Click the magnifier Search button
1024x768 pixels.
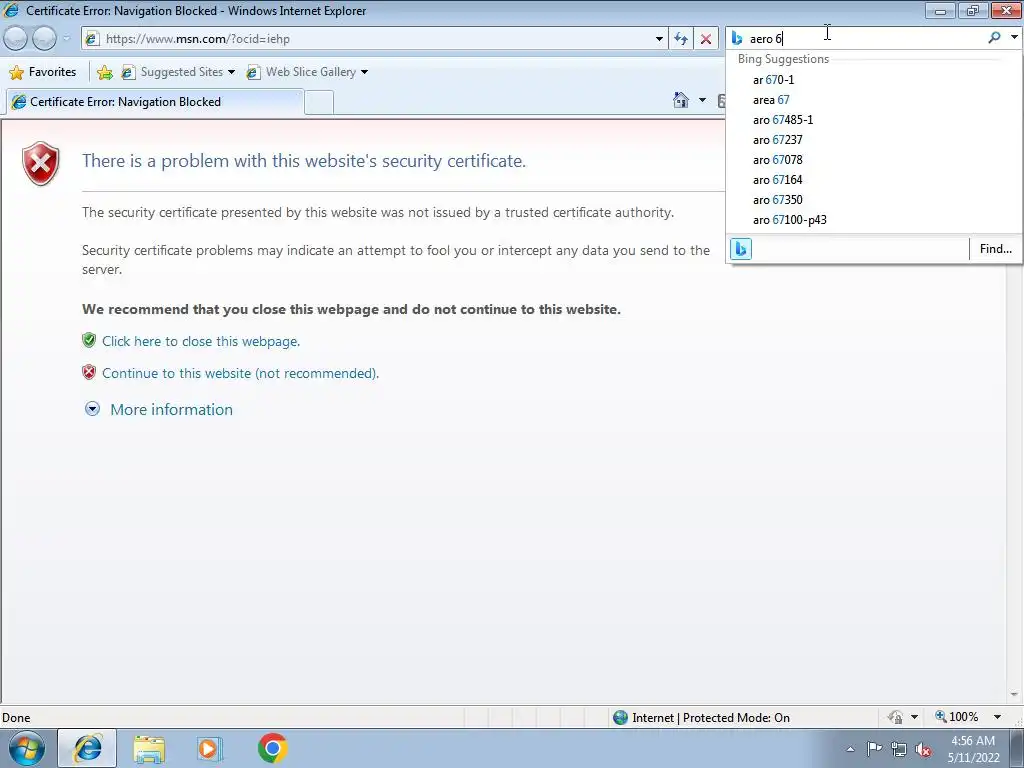994,38
